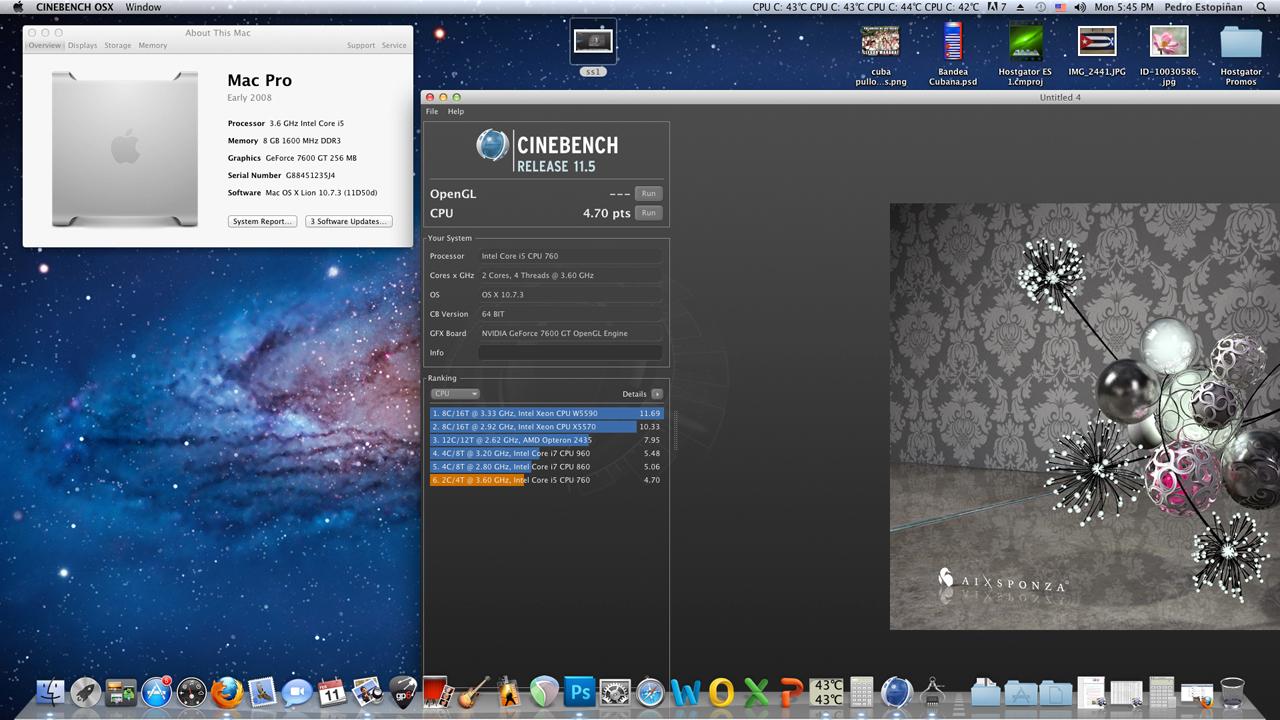Select Overview tab in About This Mac
1280x720 pixels.
pyautogui.click(x=44, y=45)
